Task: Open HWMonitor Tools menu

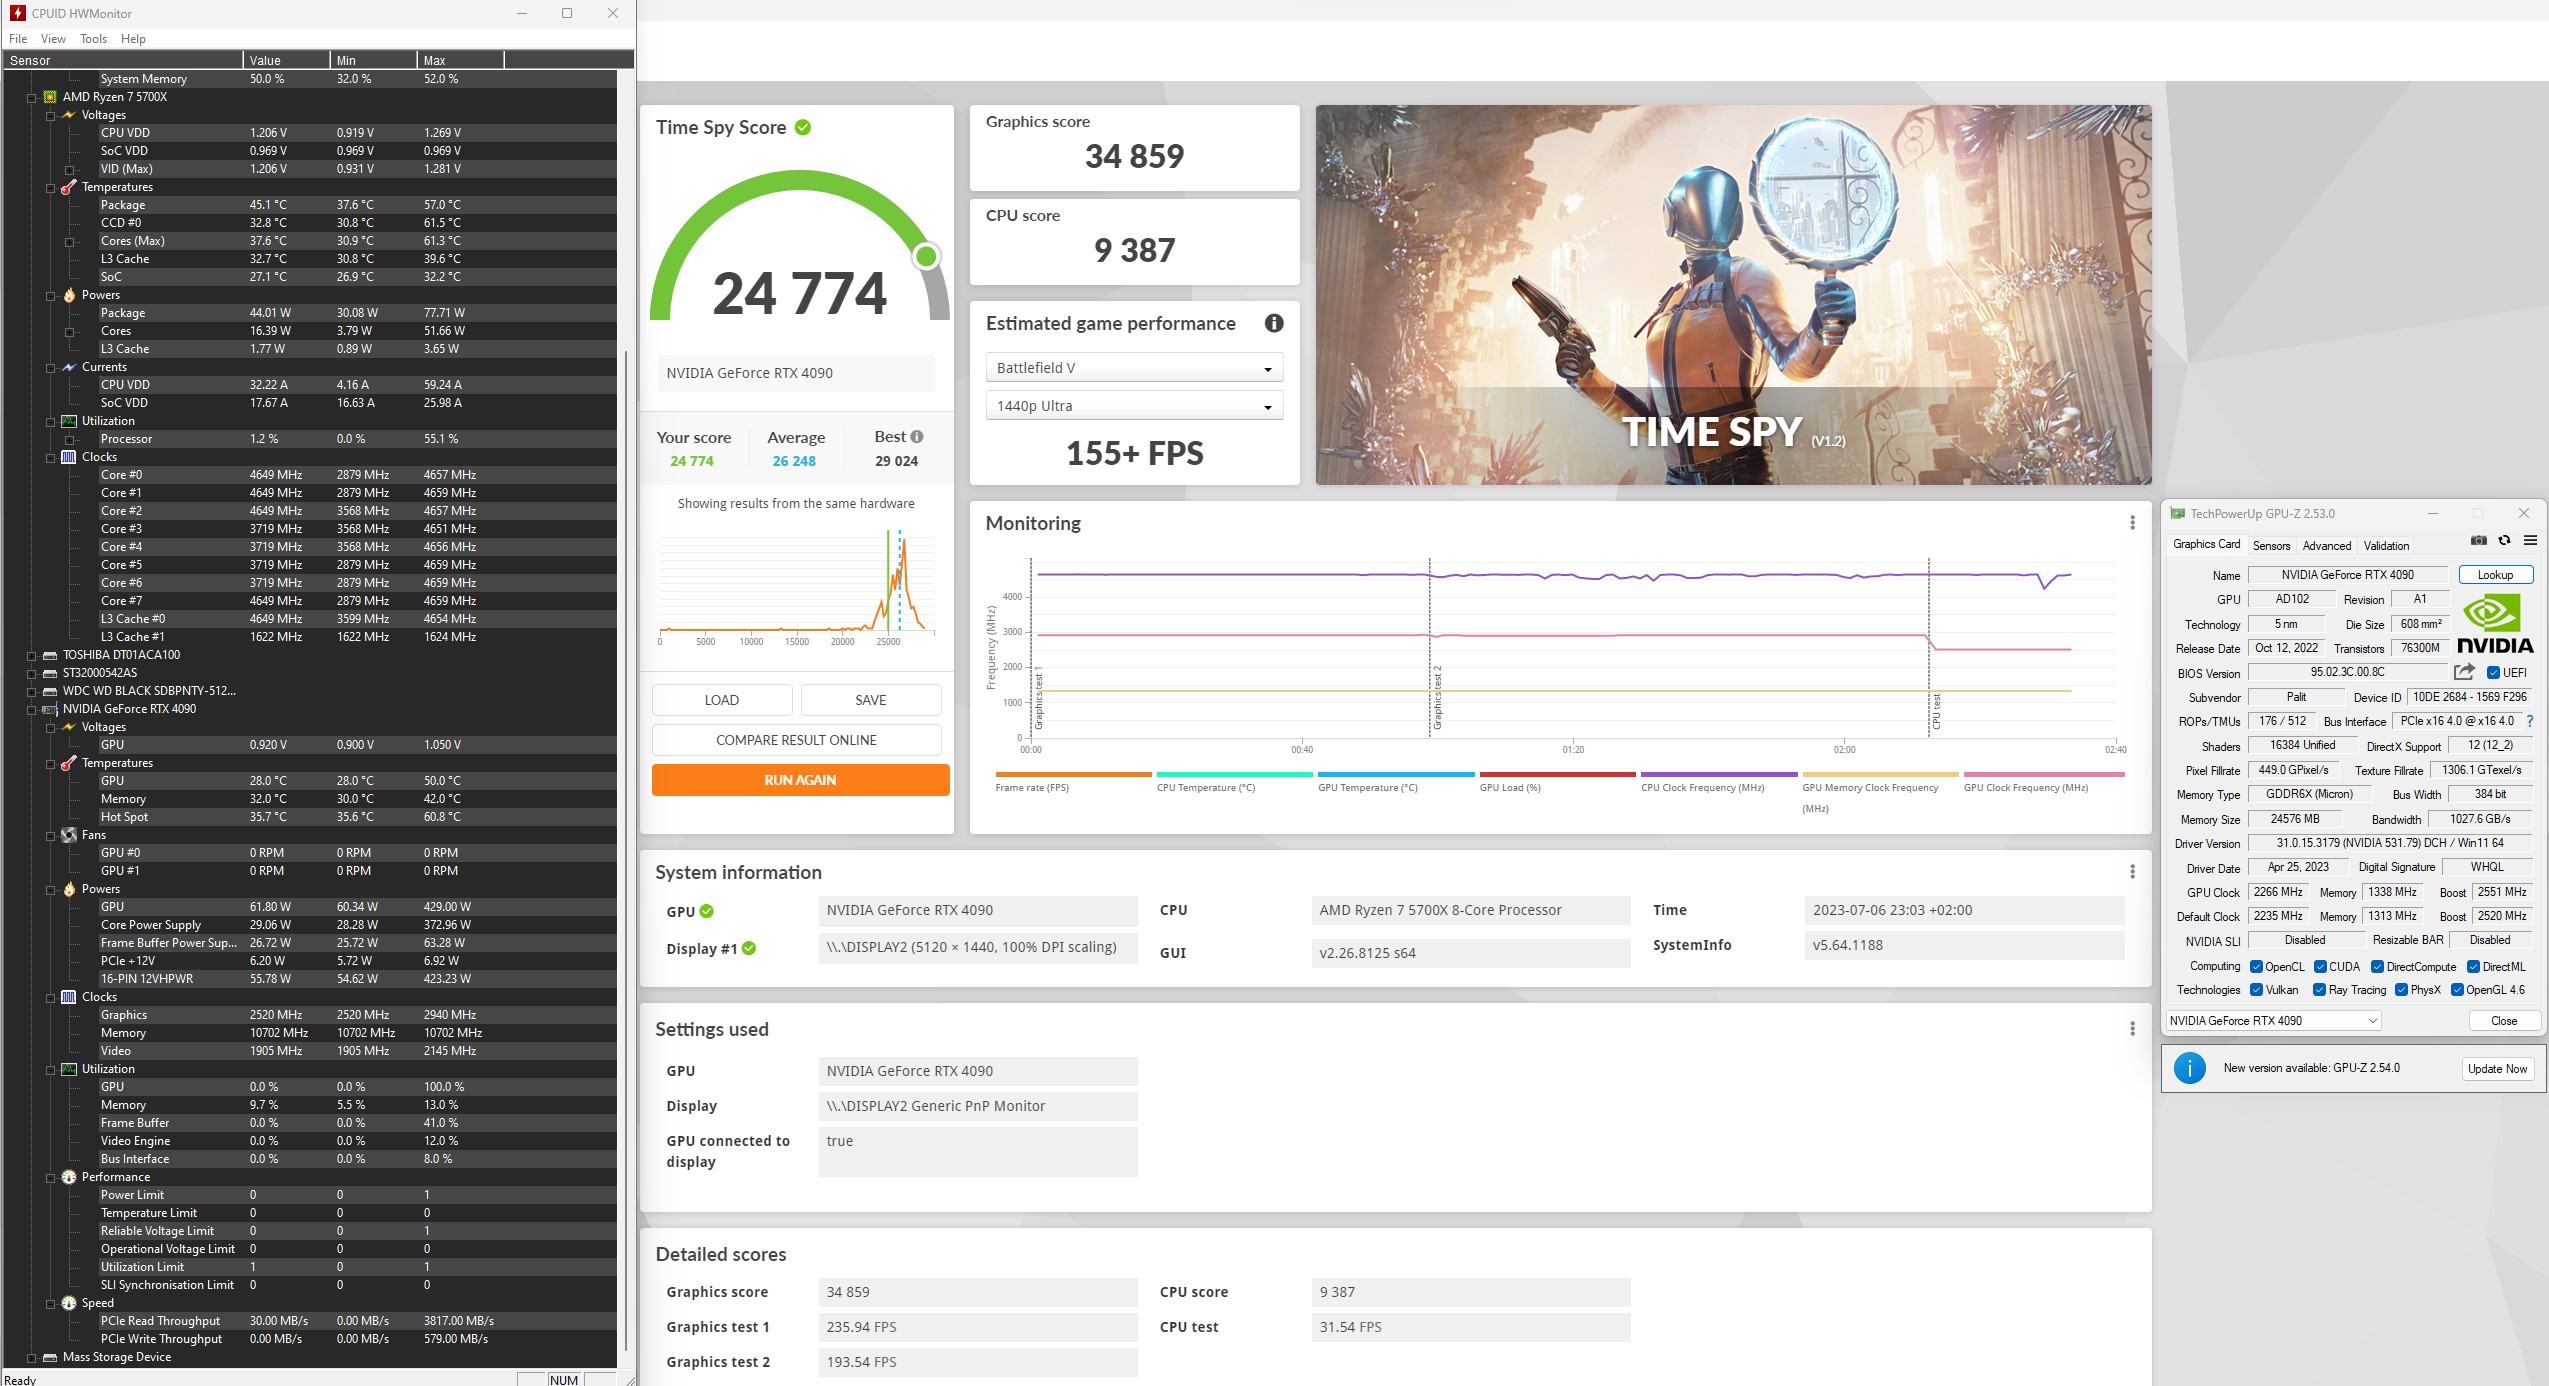Action: tap(93, 39)
